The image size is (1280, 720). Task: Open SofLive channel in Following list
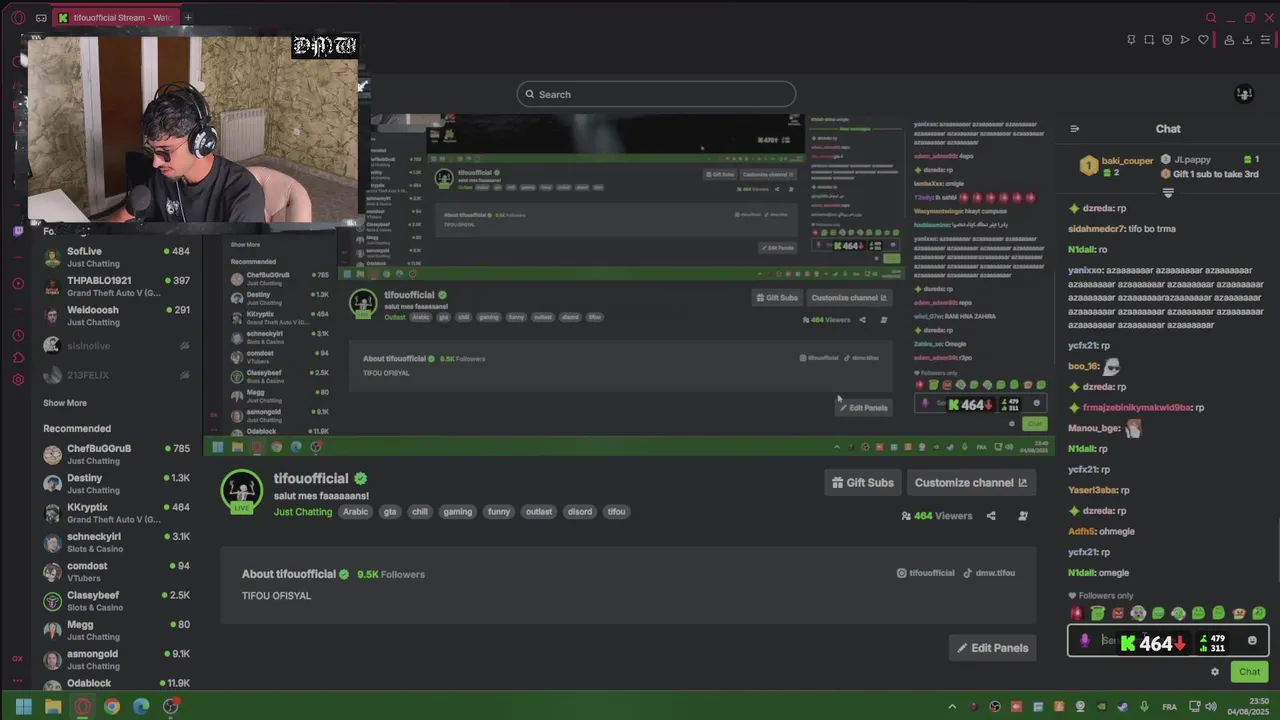click(x=116, y=257)
